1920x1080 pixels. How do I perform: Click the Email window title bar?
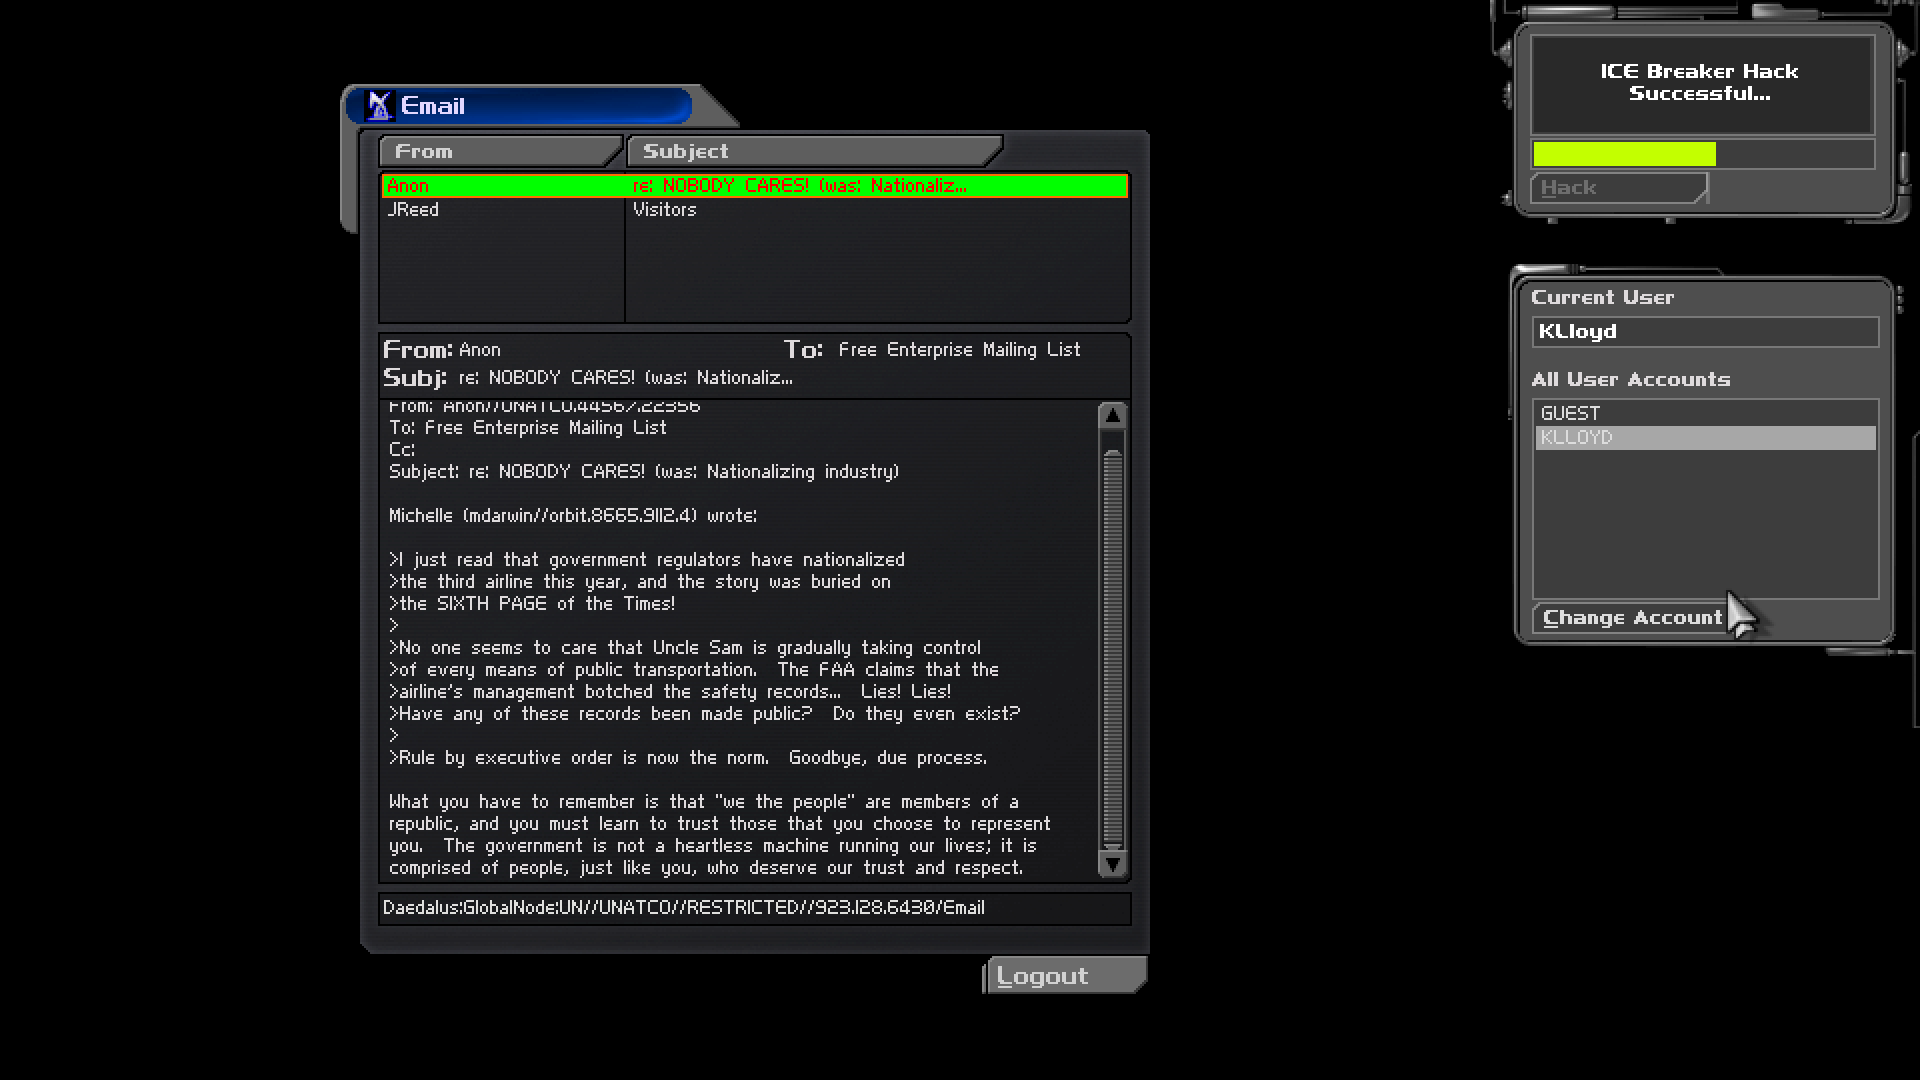520,106
